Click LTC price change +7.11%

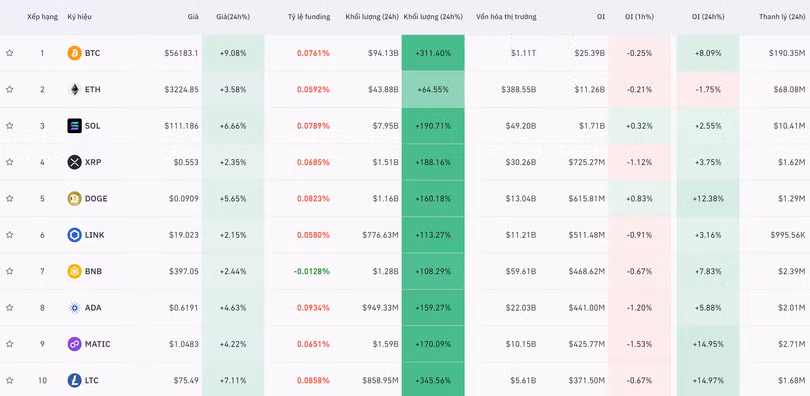(x=233, y=381)
